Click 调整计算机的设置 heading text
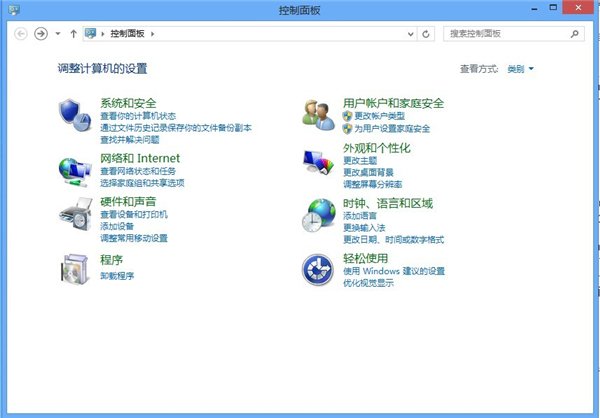Viewport: 600px width, 418px height. [103, 69]
